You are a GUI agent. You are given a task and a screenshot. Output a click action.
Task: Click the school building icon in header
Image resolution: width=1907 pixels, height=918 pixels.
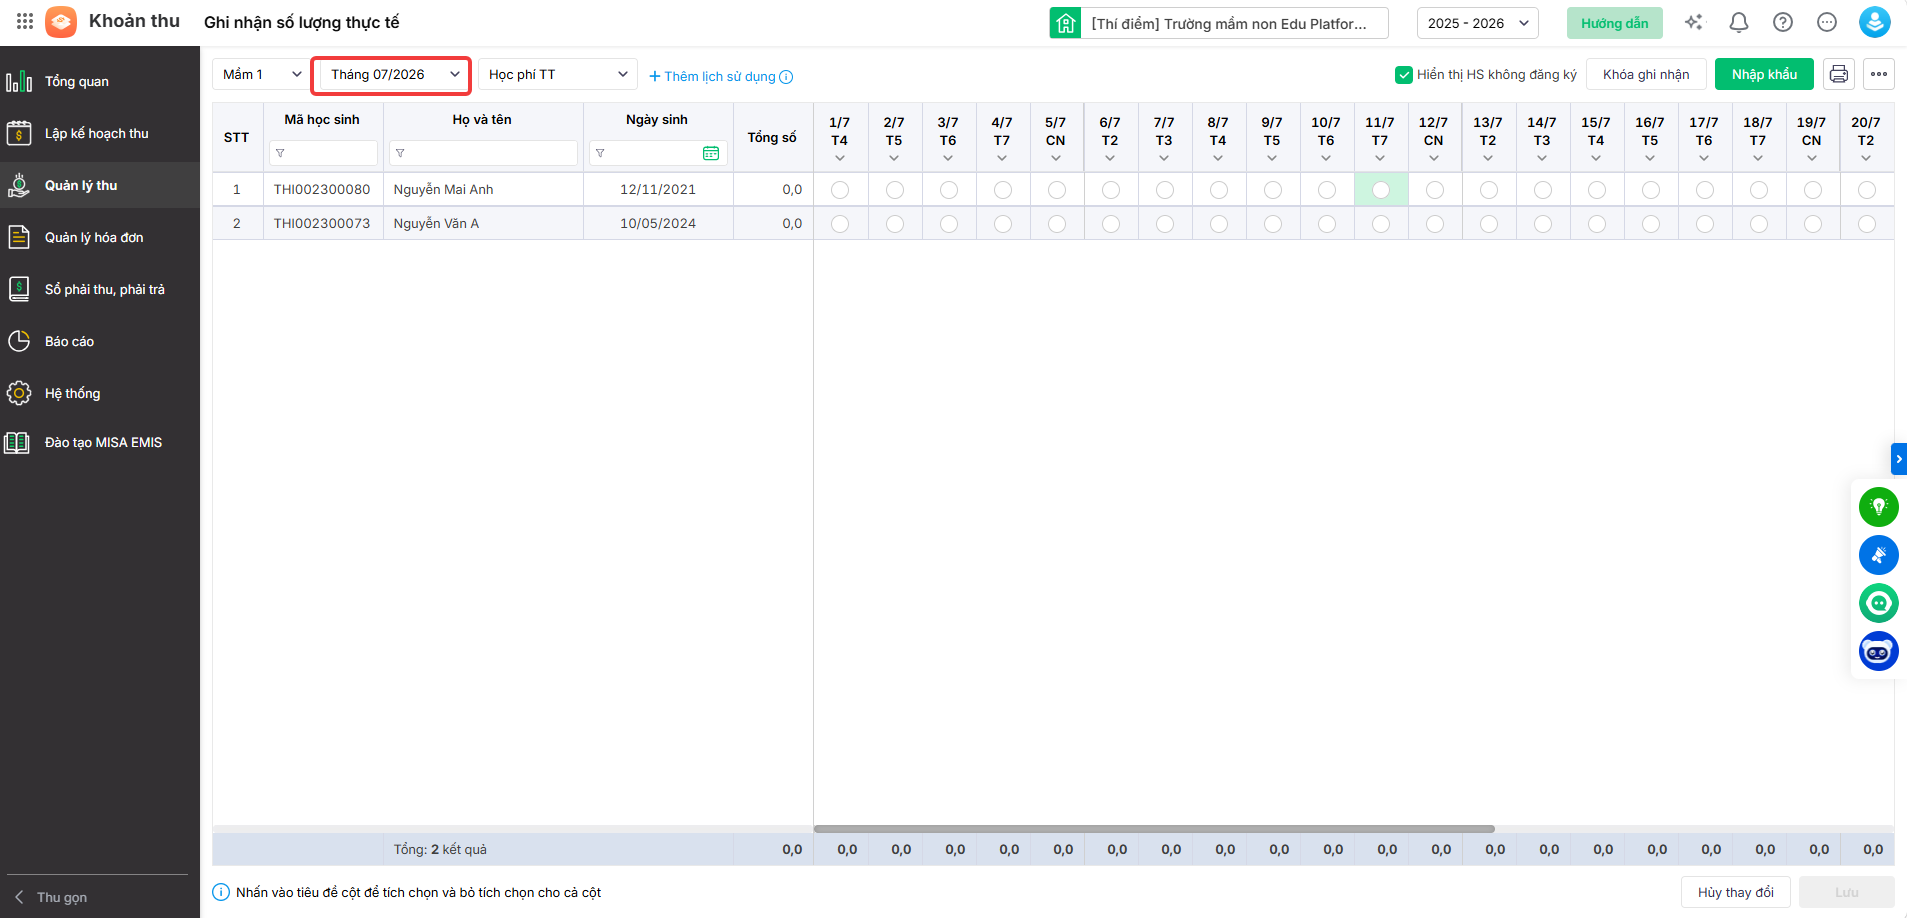(1065, 23)
